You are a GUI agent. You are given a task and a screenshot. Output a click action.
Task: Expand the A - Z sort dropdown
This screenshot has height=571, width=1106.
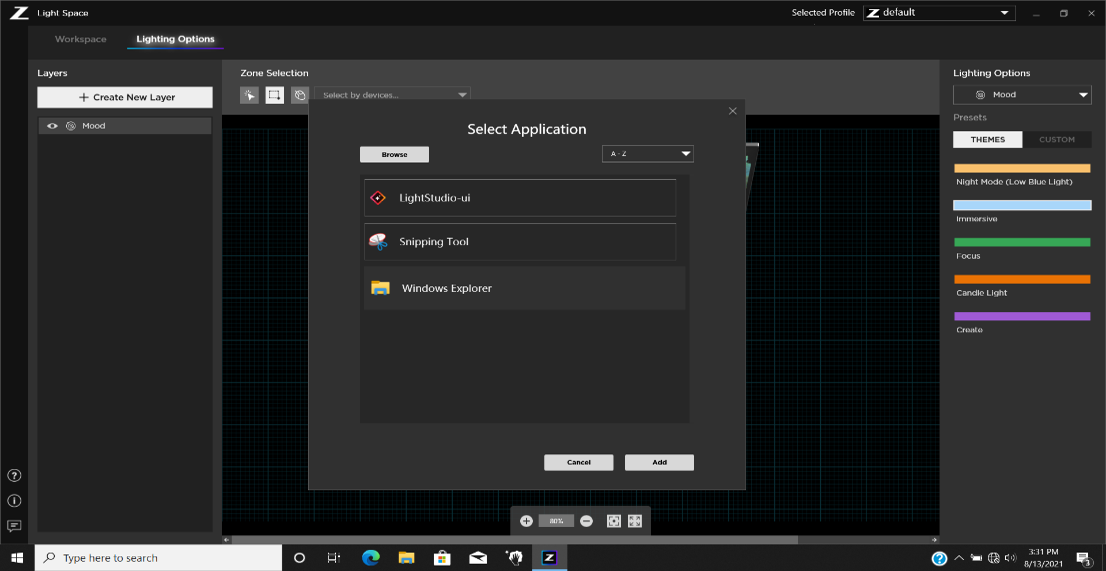coord(648,154)
